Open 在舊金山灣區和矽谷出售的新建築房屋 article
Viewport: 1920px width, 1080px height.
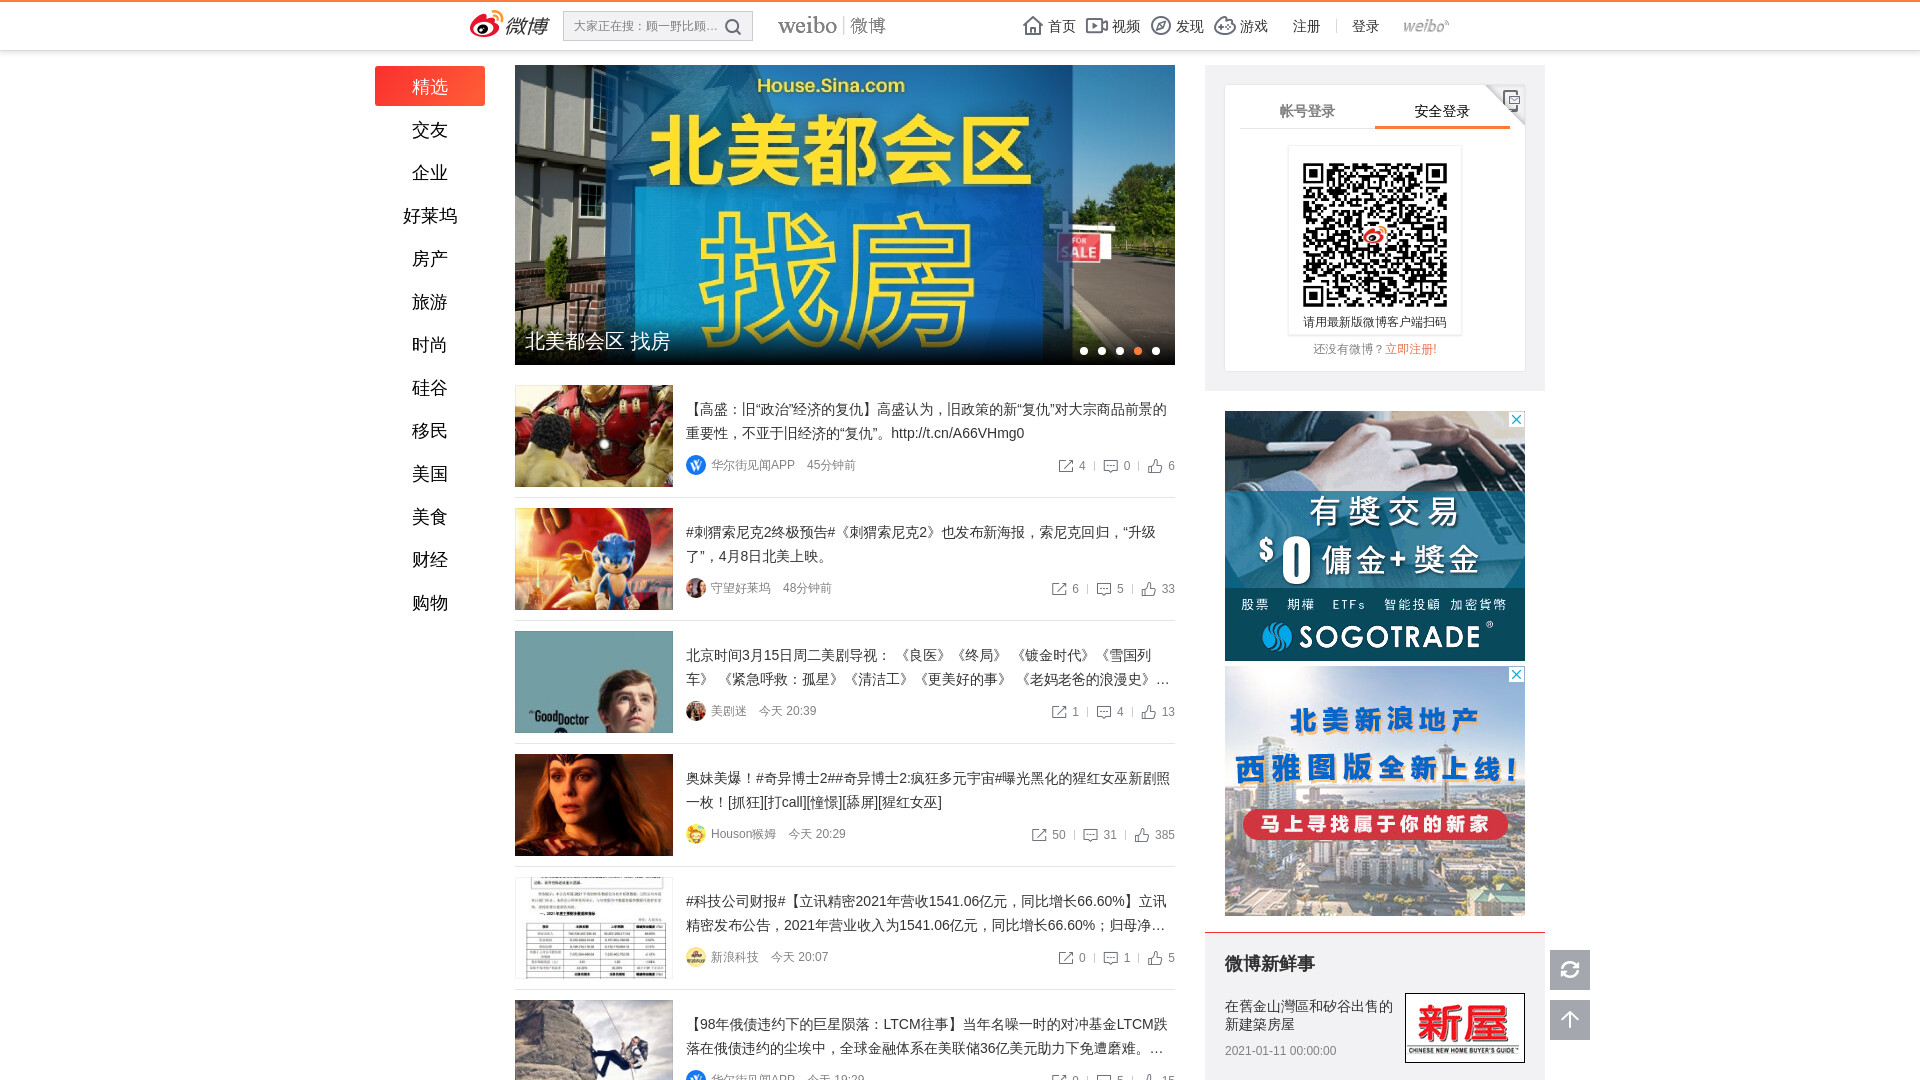pyautogui.click(x=1309, y=1015)
